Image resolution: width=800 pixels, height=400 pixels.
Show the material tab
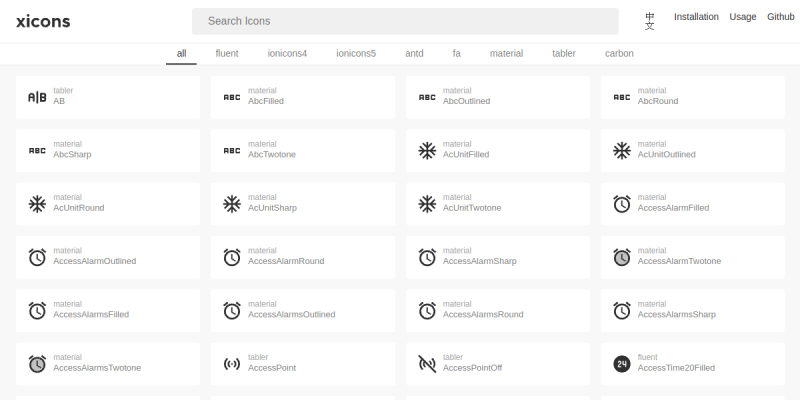[506, 53]
